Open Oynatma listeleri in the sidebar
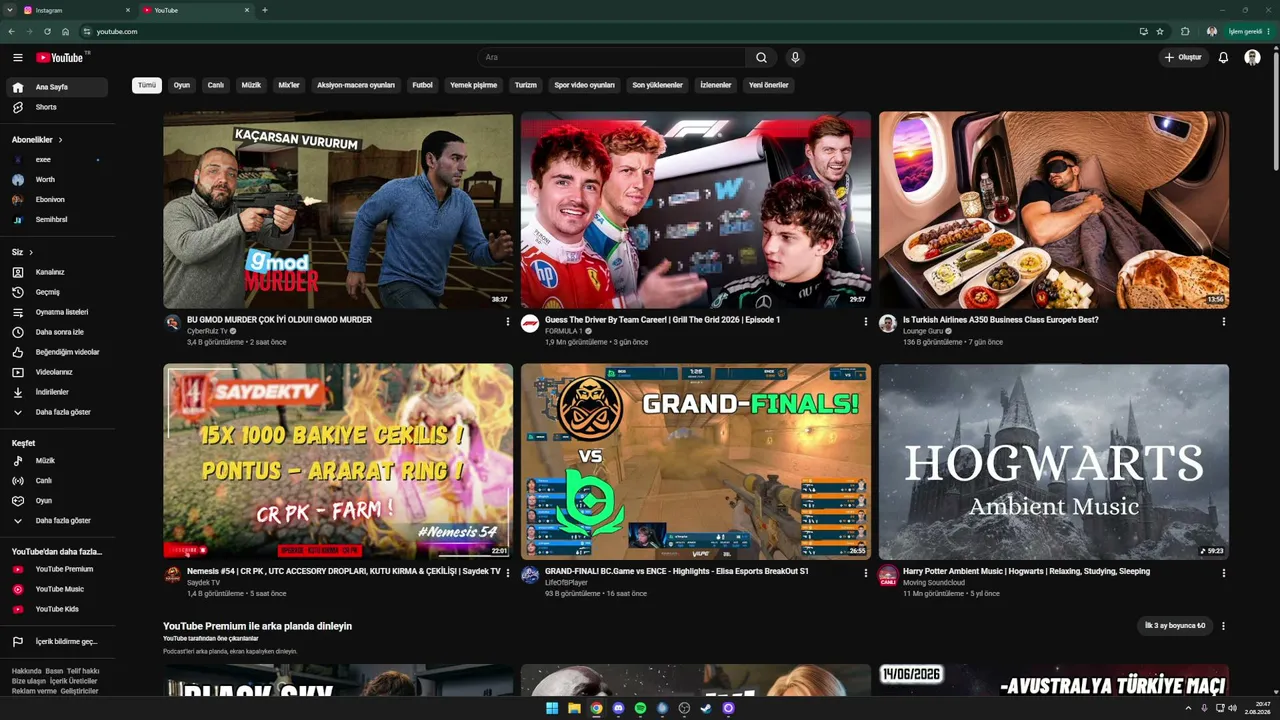This screenshot has width=1280, height=720. [57, 312]
